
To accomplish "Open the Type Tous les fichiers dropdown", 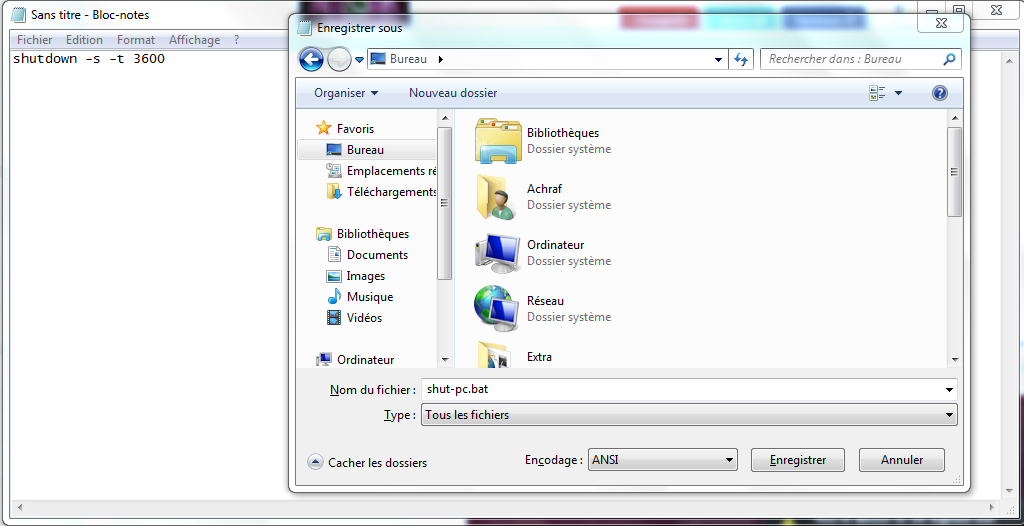I will [689, 415].
